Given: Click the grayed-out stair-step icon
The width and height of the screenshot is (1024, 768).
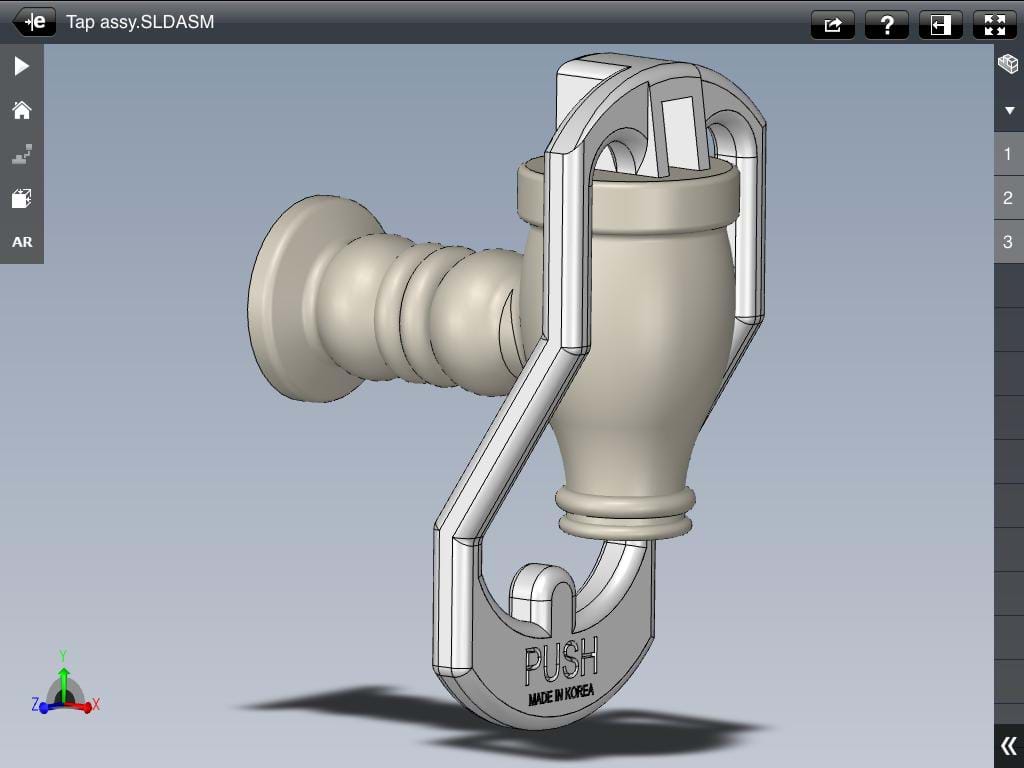Looking at the screenshot, I should 21,154.
